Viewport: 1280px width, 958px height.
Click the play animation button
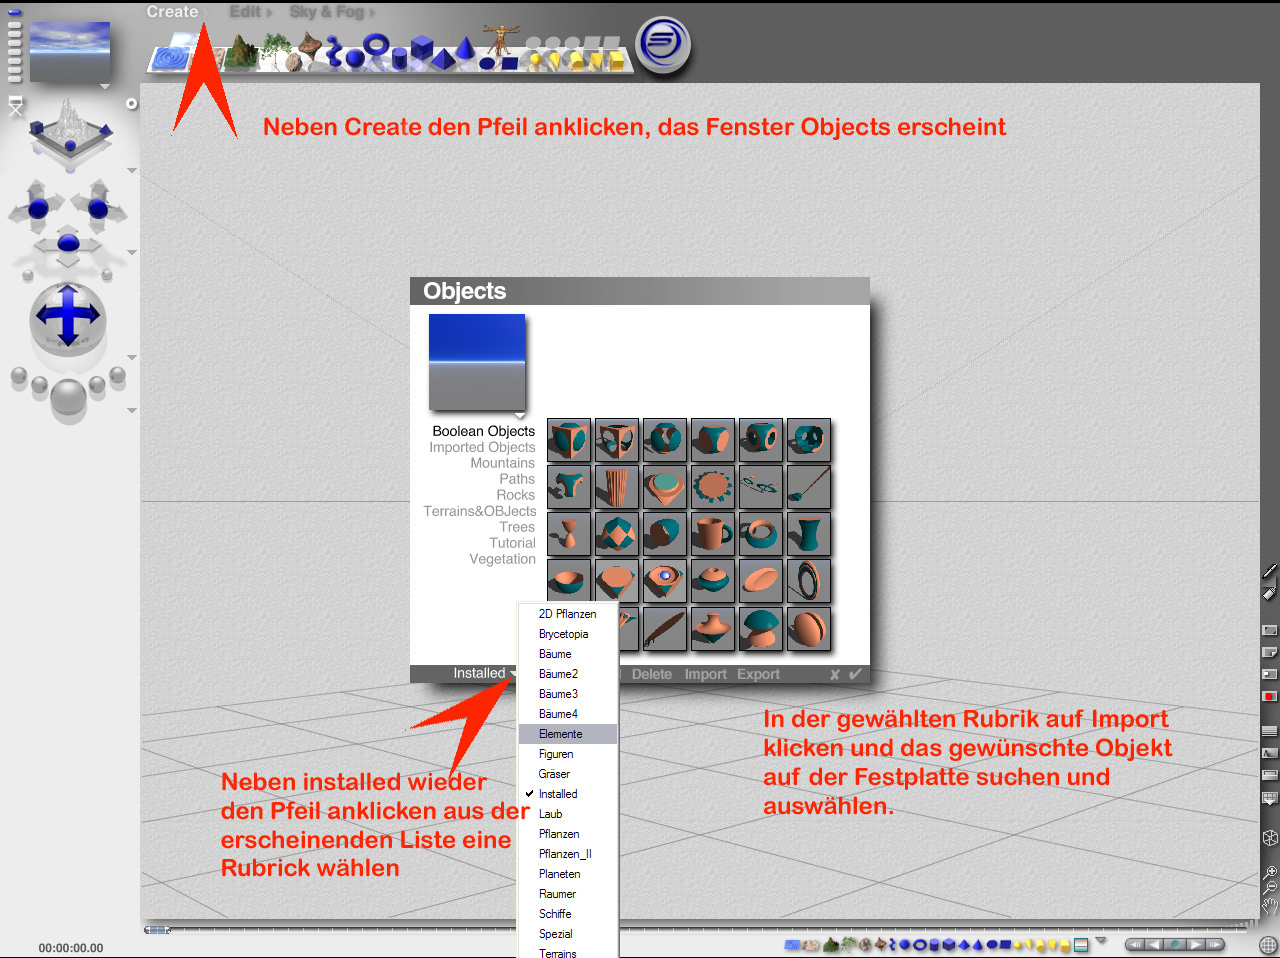coord(1196,944)
